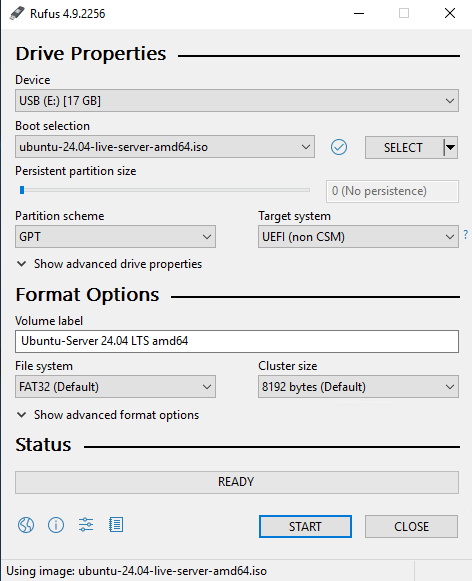Open application settings sliders icon
The height and width of the screenshot is (581, 472).
point(86,525)
